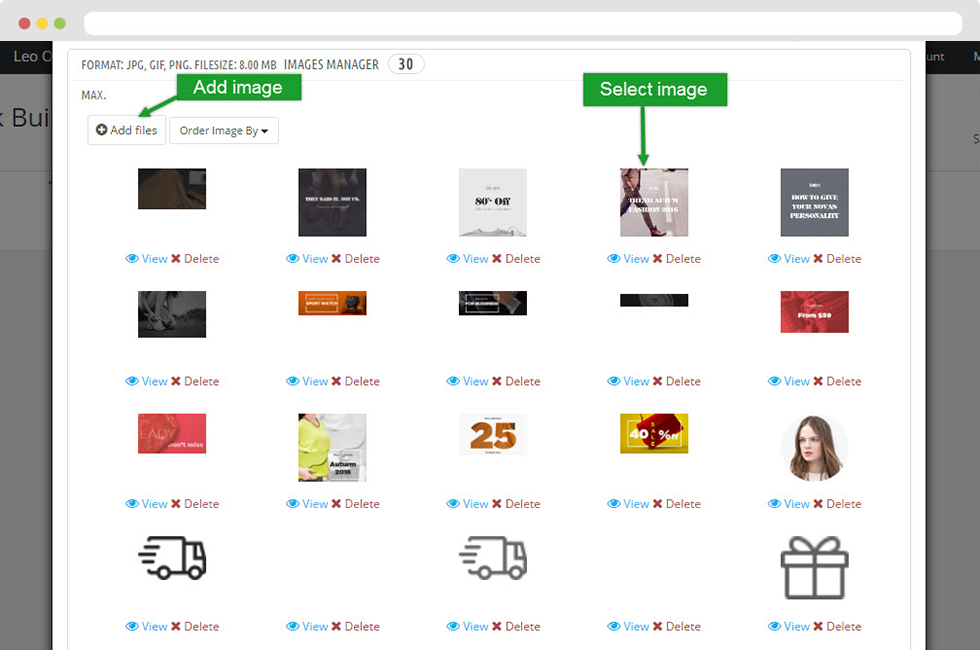Viewport: 980px width, 650px height.
Task: View the grayscale shoe-tying image
Action: (x=146, y=381)
